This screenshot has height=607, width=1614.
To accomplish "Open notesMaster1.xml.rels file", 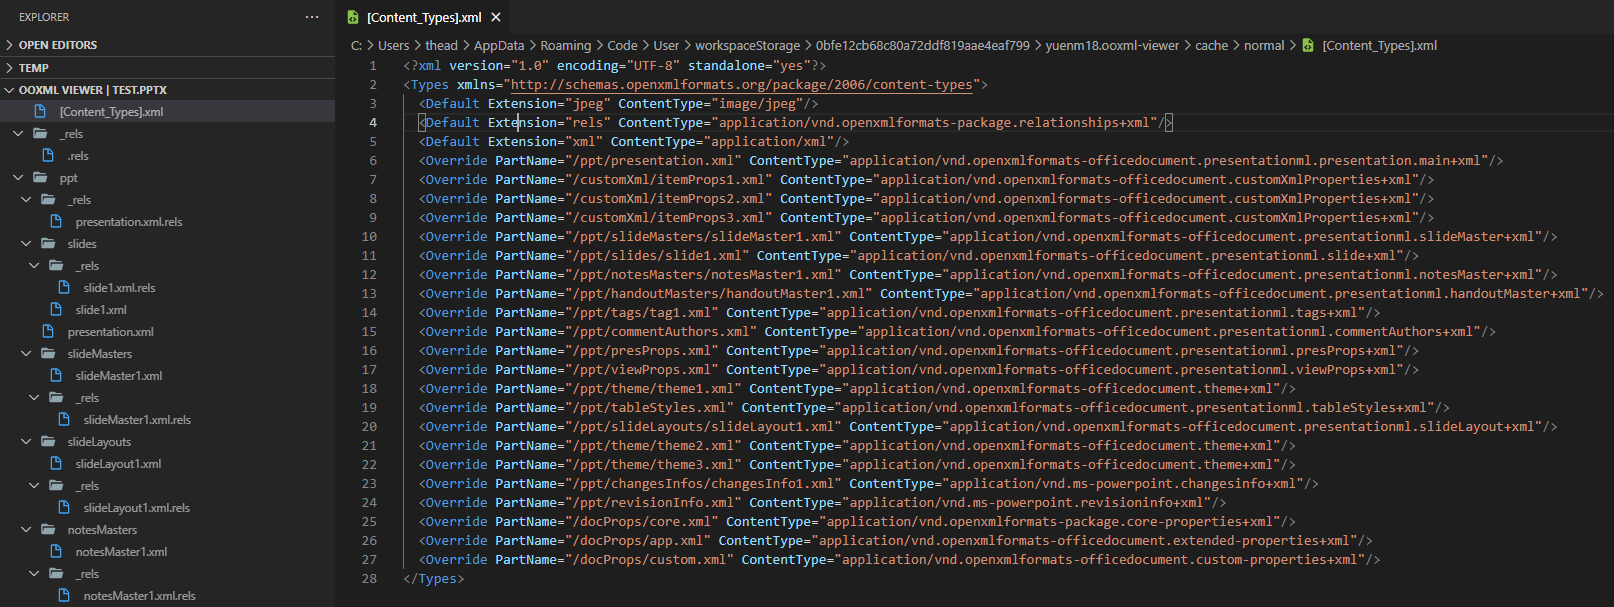I will [139, 596].
